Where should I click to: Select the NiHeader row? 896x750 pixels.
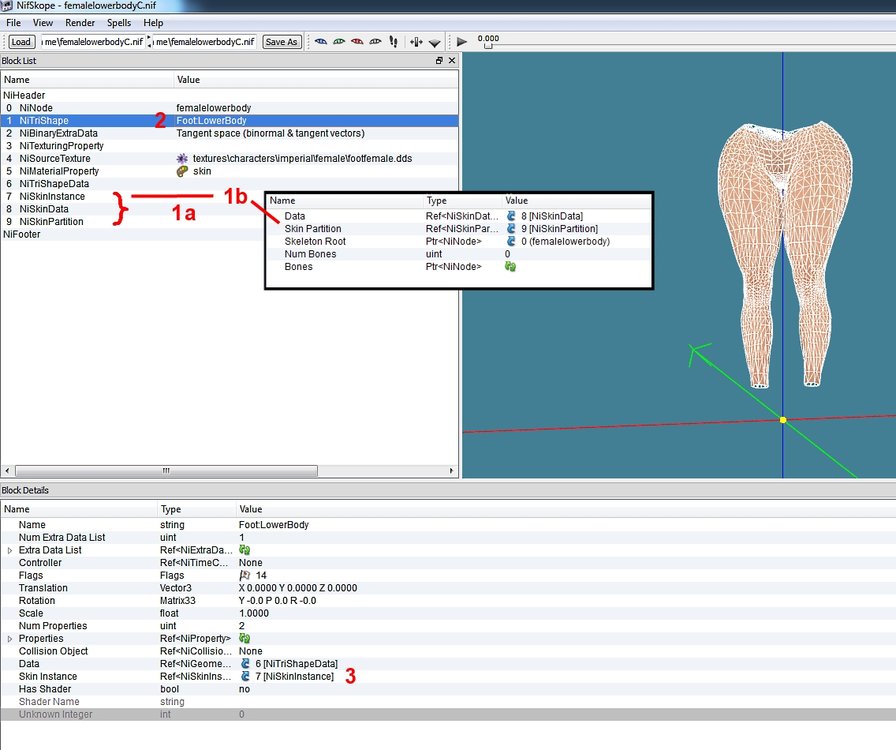point(229,95)
